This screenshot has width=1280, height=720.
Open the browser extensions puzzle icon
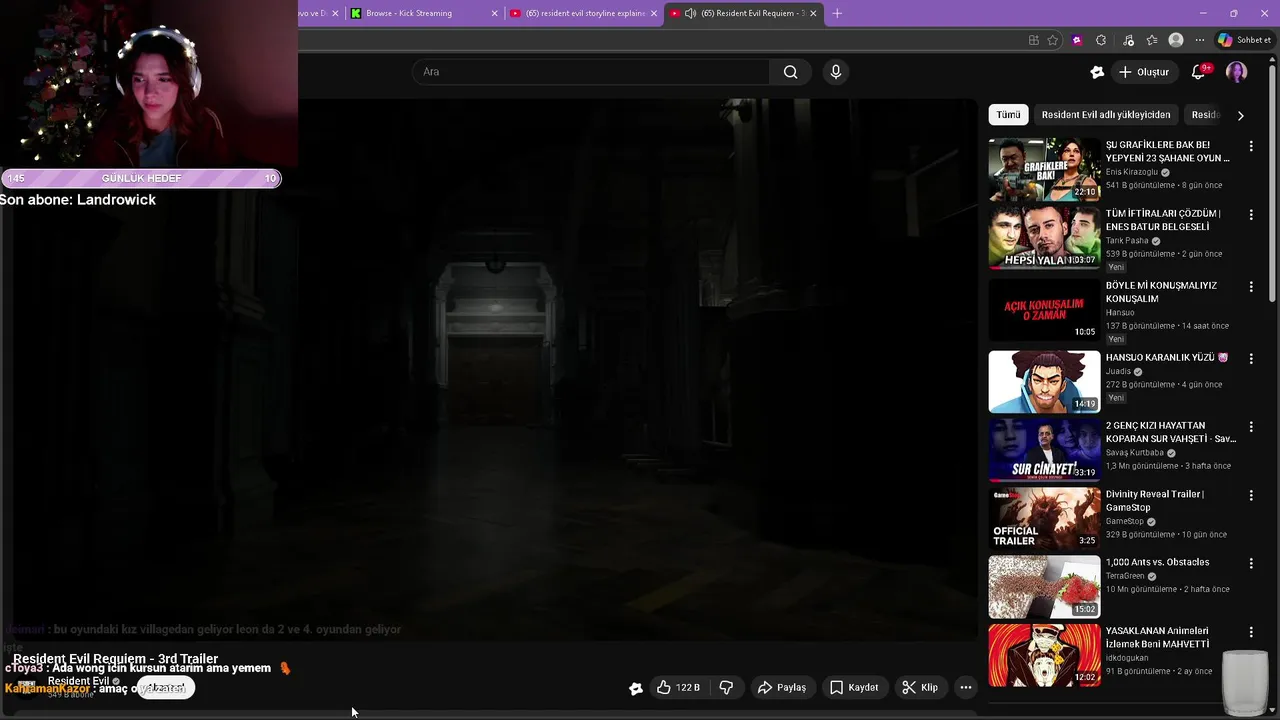click(1101, 40)
